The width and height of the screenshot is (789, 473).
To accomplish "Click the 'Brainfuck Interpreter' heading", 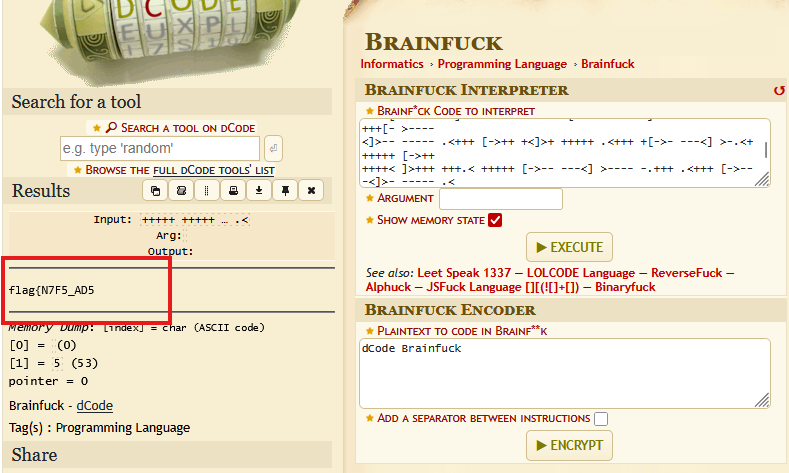I will coord(466,90).
